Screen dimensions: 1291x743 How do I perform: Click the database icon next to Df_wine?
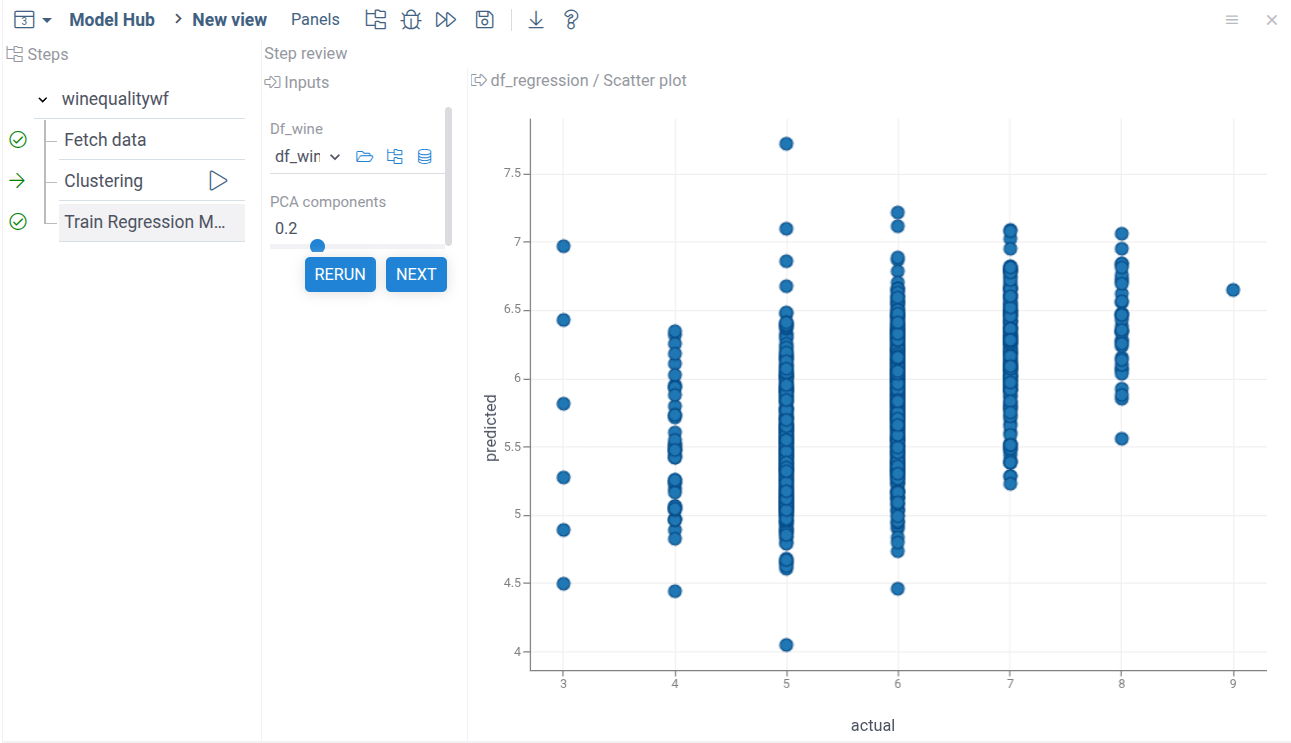pos(425,157)
